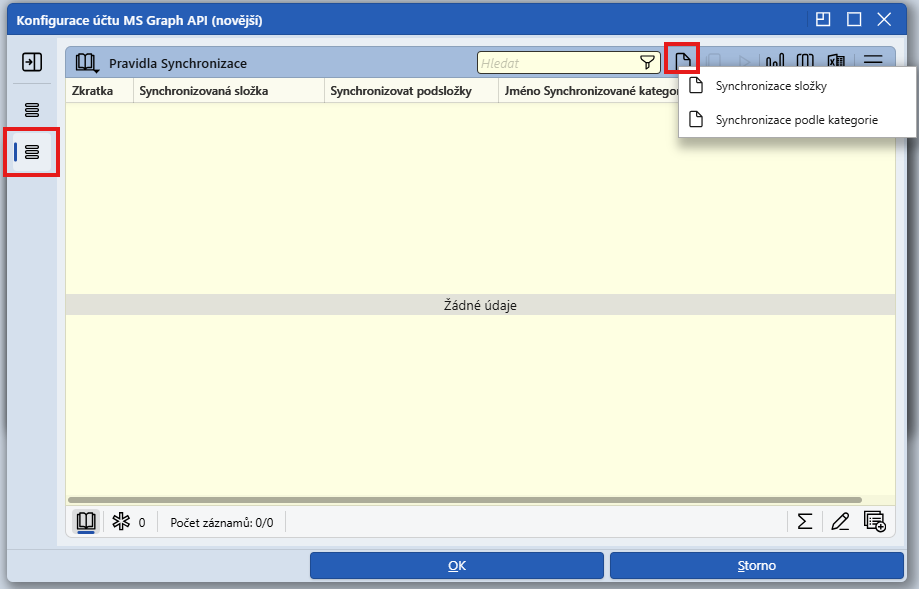The width and height of the screenshot is (919, 589).
Task: Open the bar chart view icon
Action: [775, 62]
